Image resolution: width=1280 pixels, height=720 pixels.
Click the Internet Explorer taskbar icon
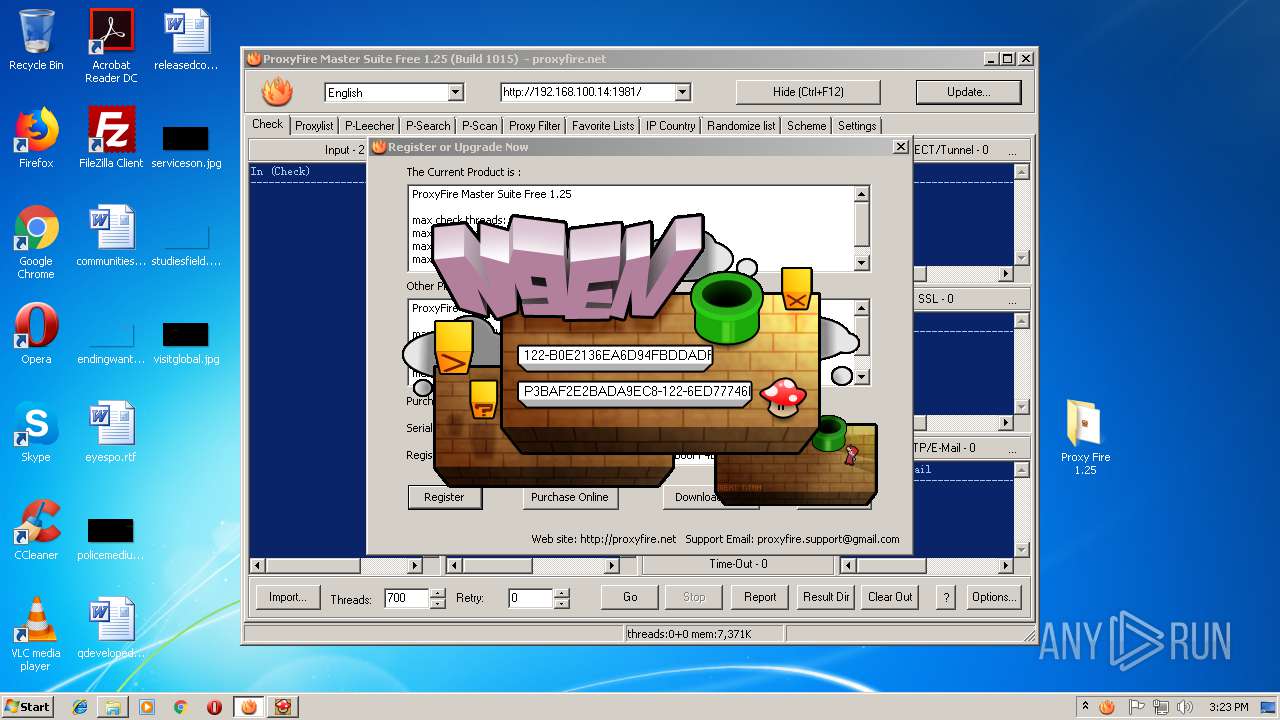click(80, 707)
